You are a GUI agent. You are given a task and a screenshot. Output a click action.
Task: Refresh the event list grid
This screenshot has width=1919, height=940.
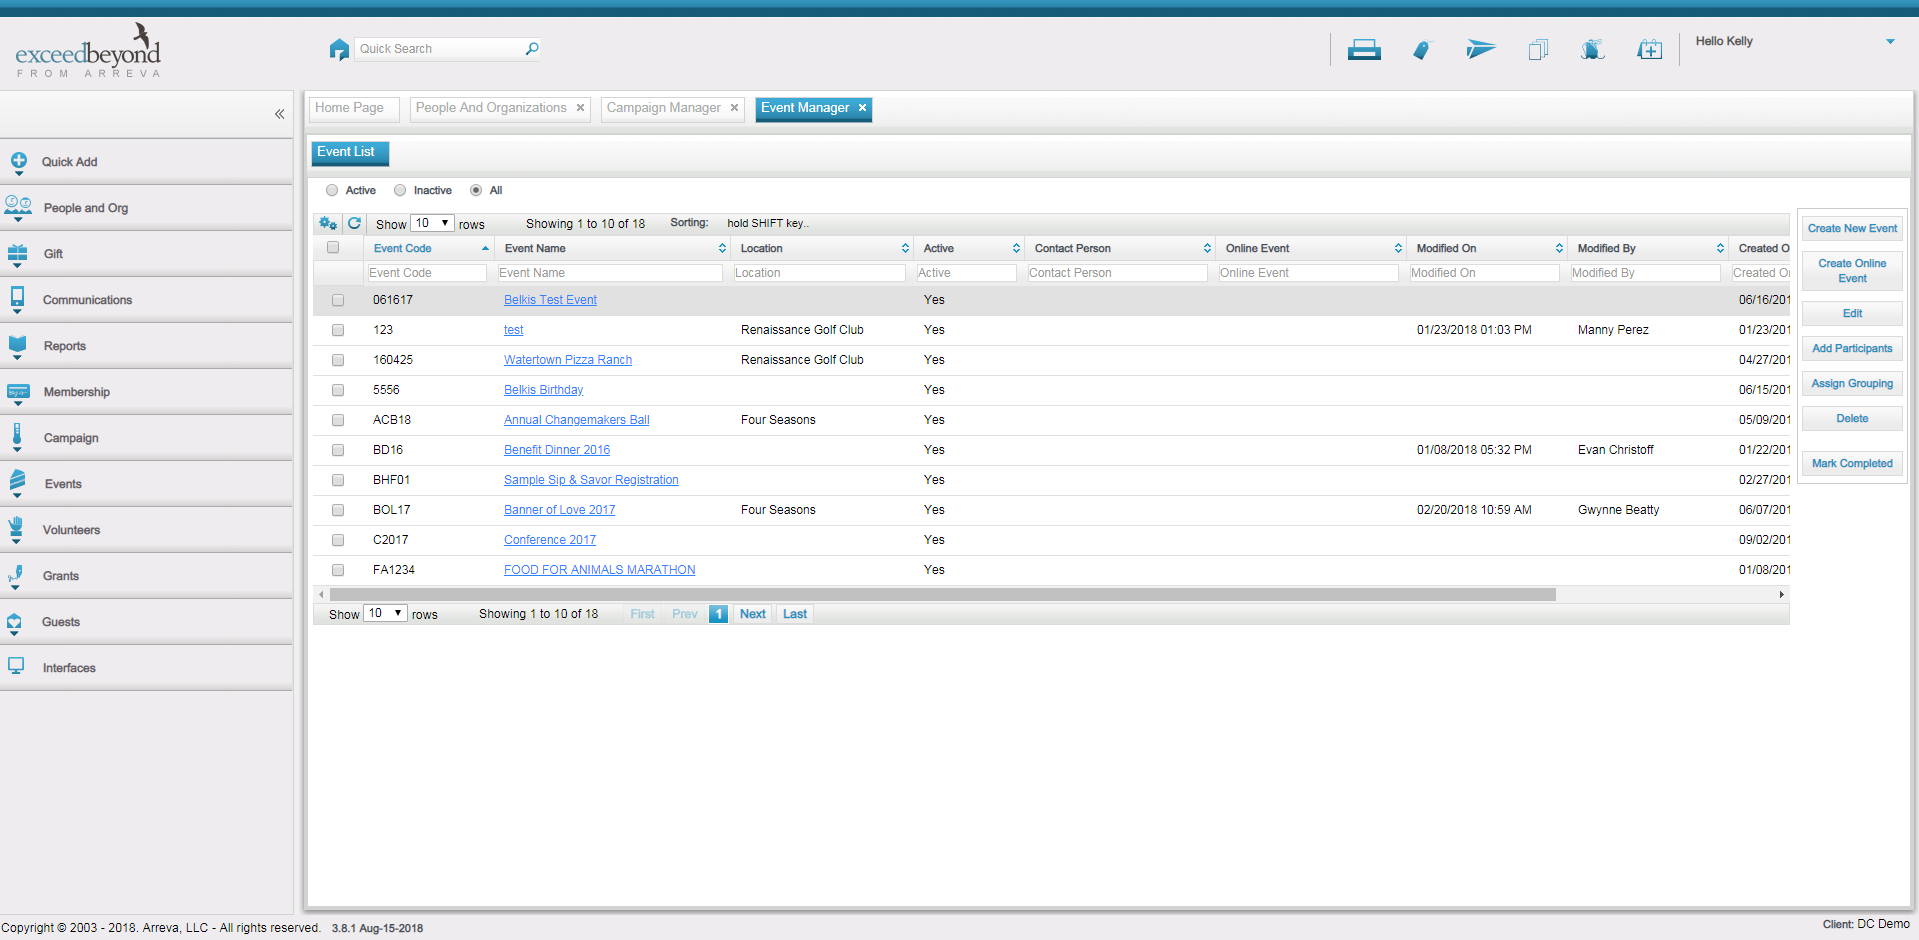354,223
